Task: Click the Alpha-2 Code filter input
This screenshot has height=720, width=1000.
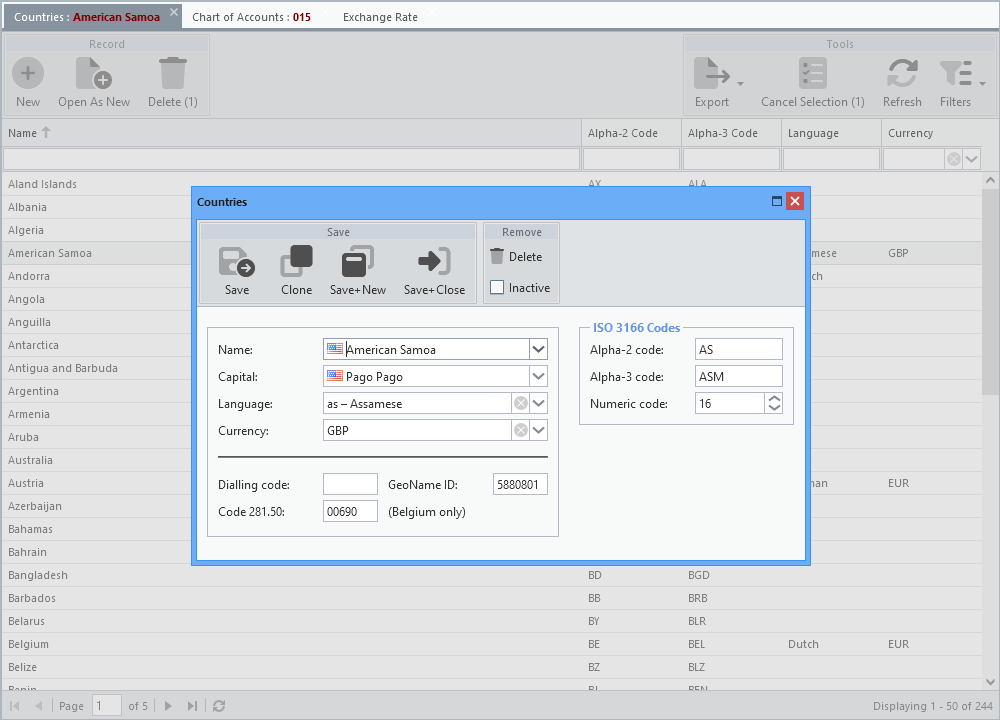Action: coord(631,159)
